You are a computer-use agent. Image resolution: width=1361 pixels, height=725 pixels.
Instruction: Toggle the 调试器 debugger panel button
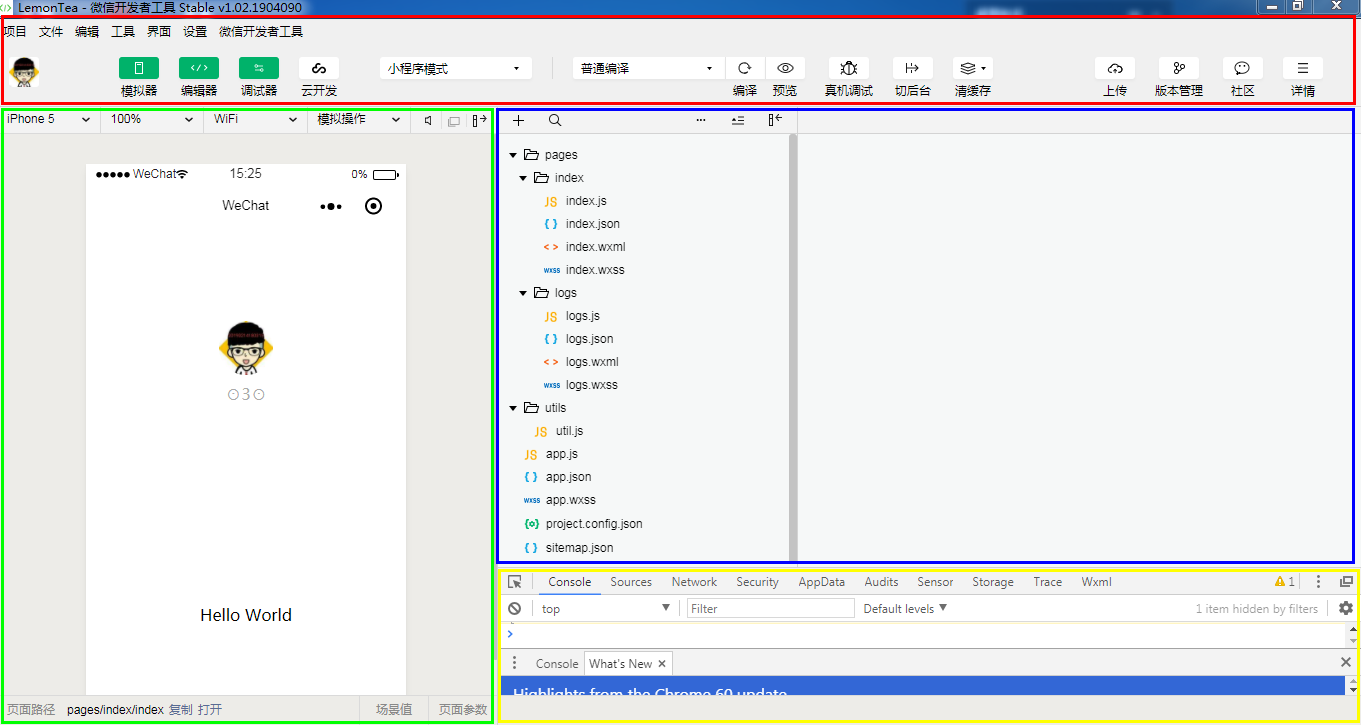pyautogui.click(x=259, y=68)
